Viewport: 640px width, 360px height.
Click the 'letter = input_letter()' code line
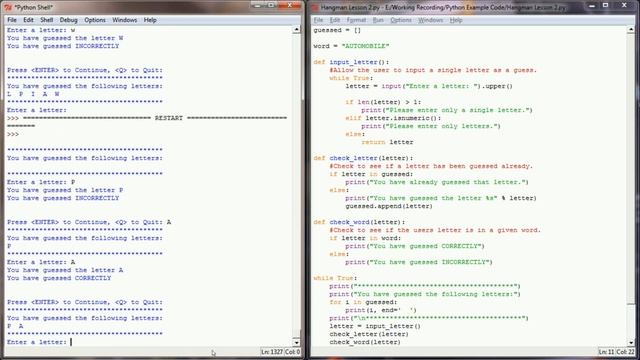point(375,326)
